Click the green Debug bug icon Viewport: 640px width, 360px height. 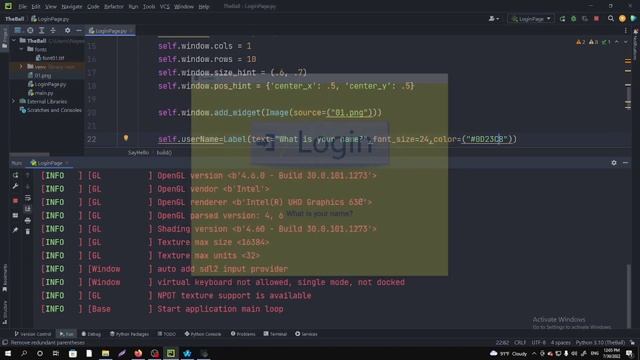(573, 19)
